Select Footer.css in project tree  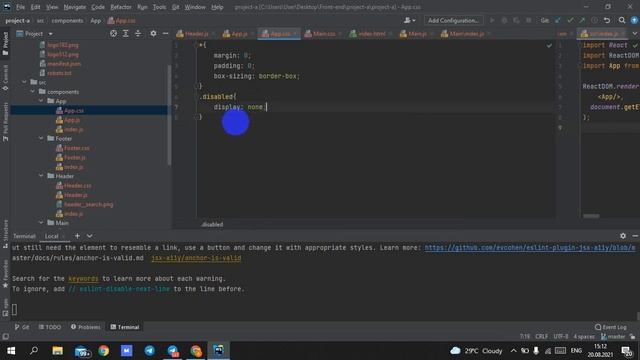click(x=76, y=148)
